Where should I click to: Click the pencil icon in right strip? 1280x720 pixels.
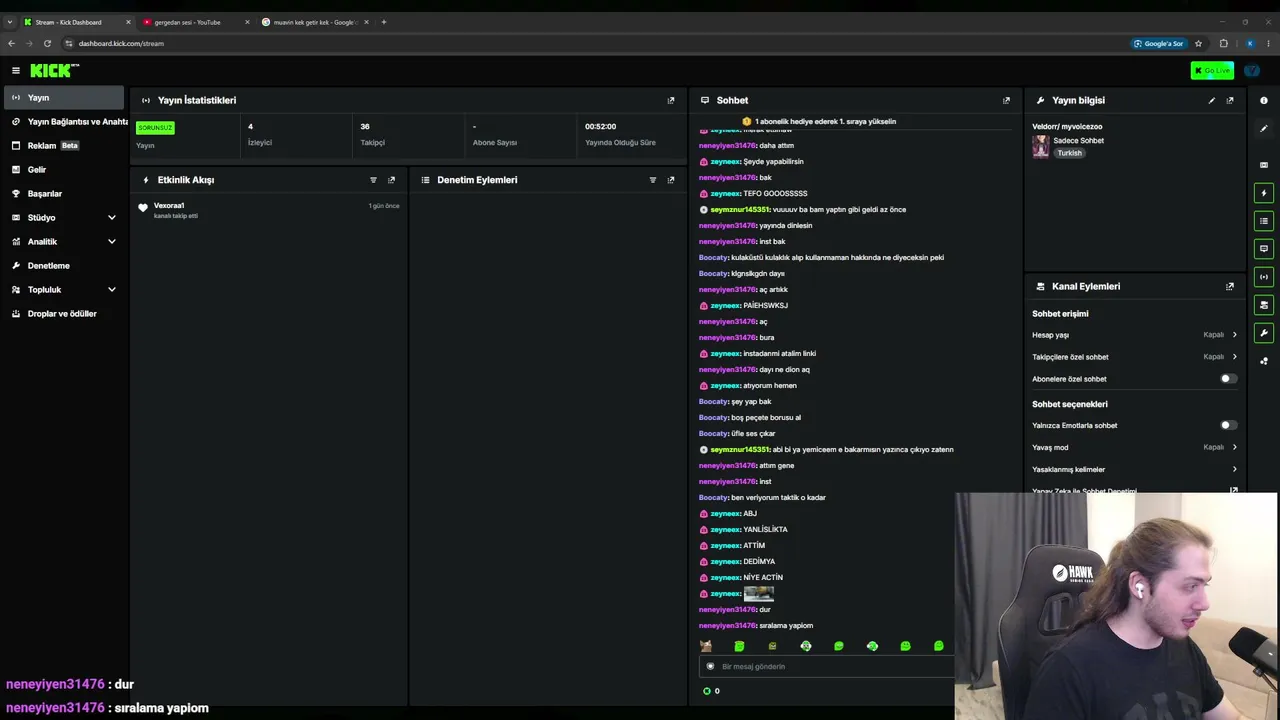[x=1264, y=128]
